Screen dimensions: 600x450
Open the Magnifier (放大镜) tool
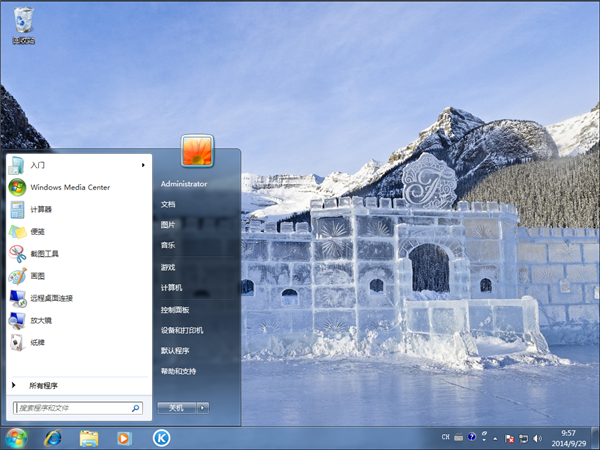click(40, 320)
